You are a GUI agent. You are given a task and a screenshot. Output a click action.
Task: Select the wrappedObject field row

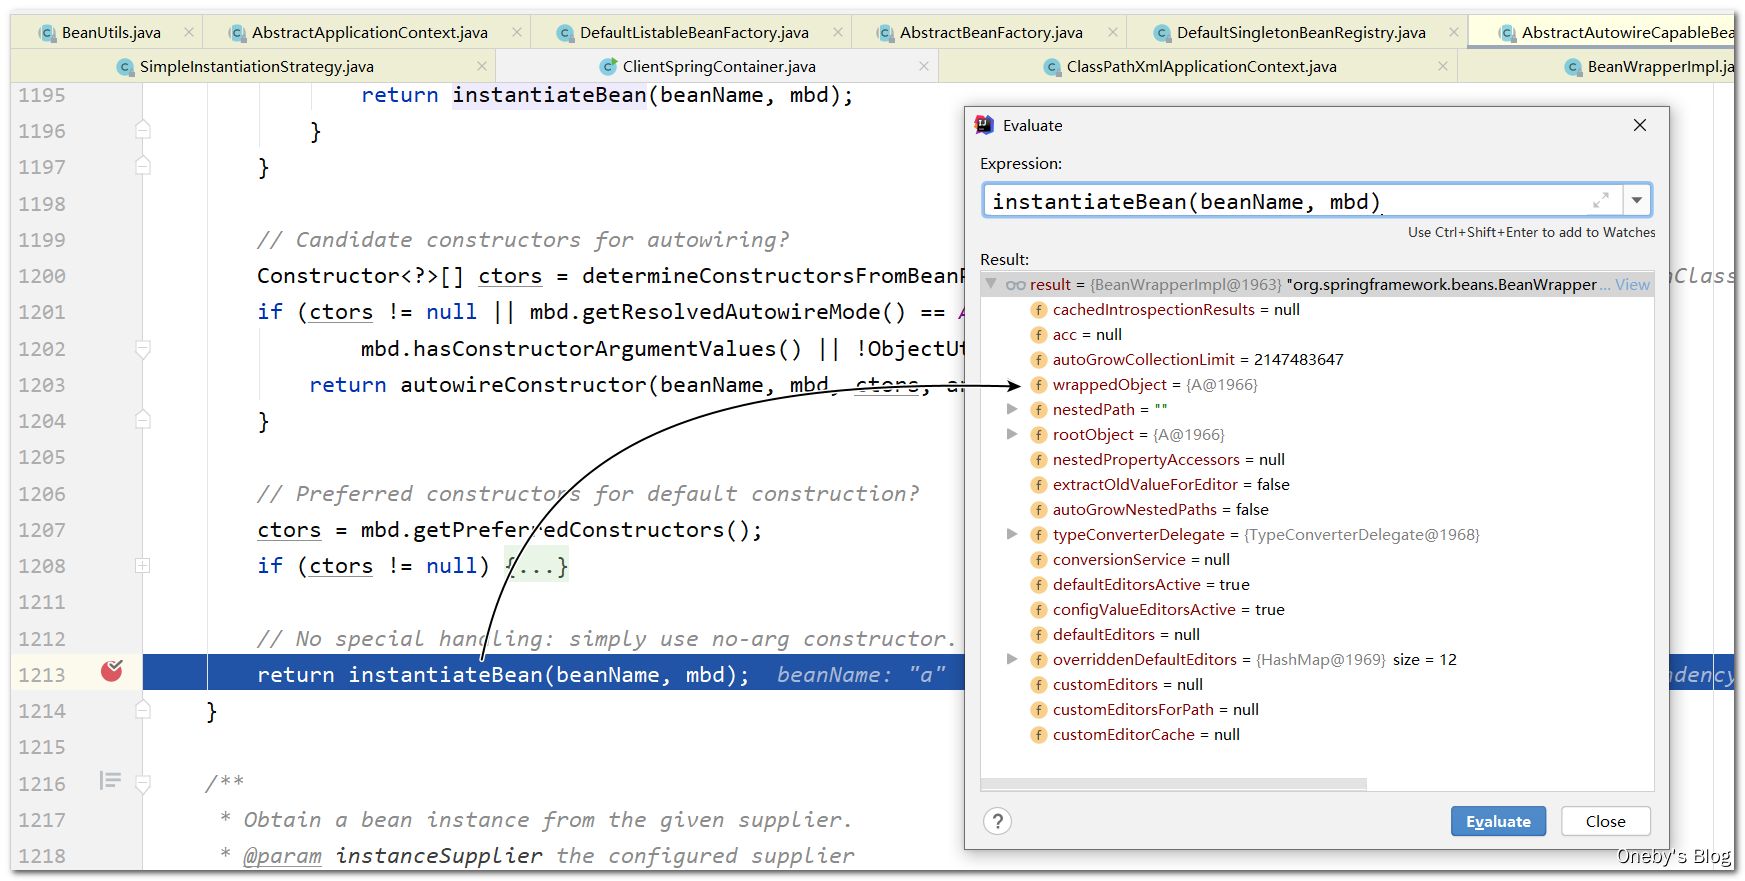[1317, 384]
